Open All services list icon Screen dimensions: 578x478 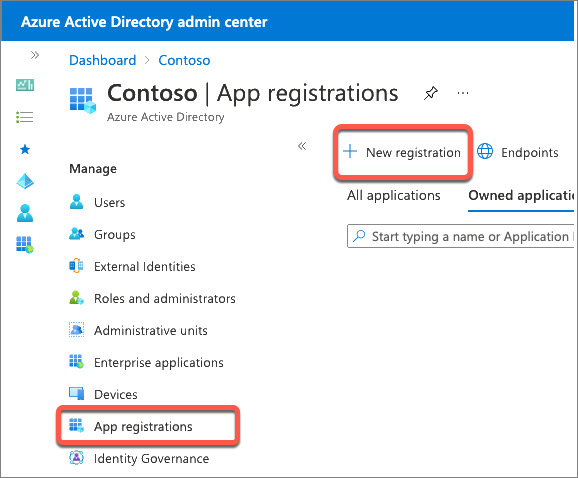(25, 117)
